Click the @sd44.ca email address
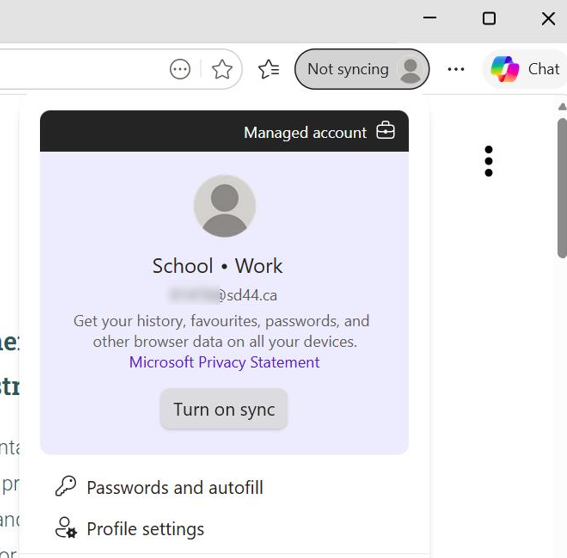567x558 pixels. (x=222, y=295)
